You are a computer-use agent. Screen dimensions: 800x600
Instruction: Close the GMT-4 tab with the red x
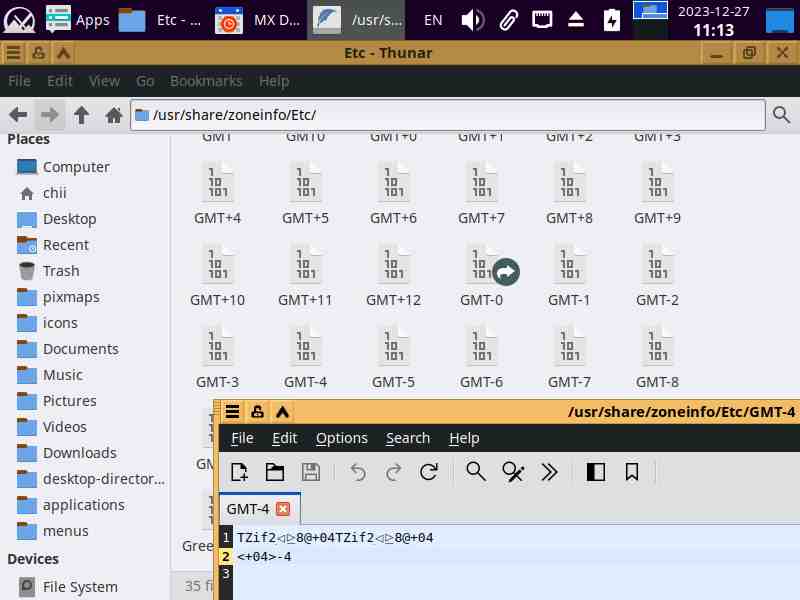[x=283, y=509]
